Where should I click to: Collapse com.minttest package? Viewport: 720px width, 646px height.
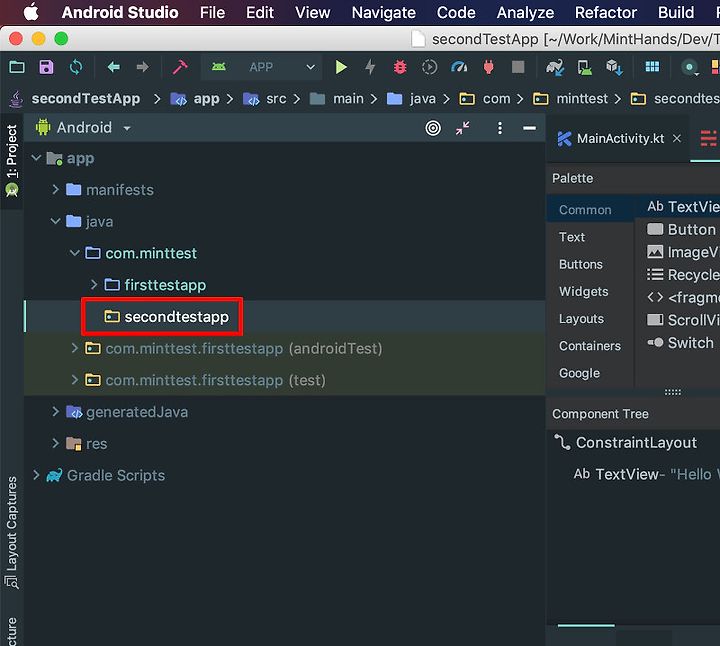pos(74,253)
